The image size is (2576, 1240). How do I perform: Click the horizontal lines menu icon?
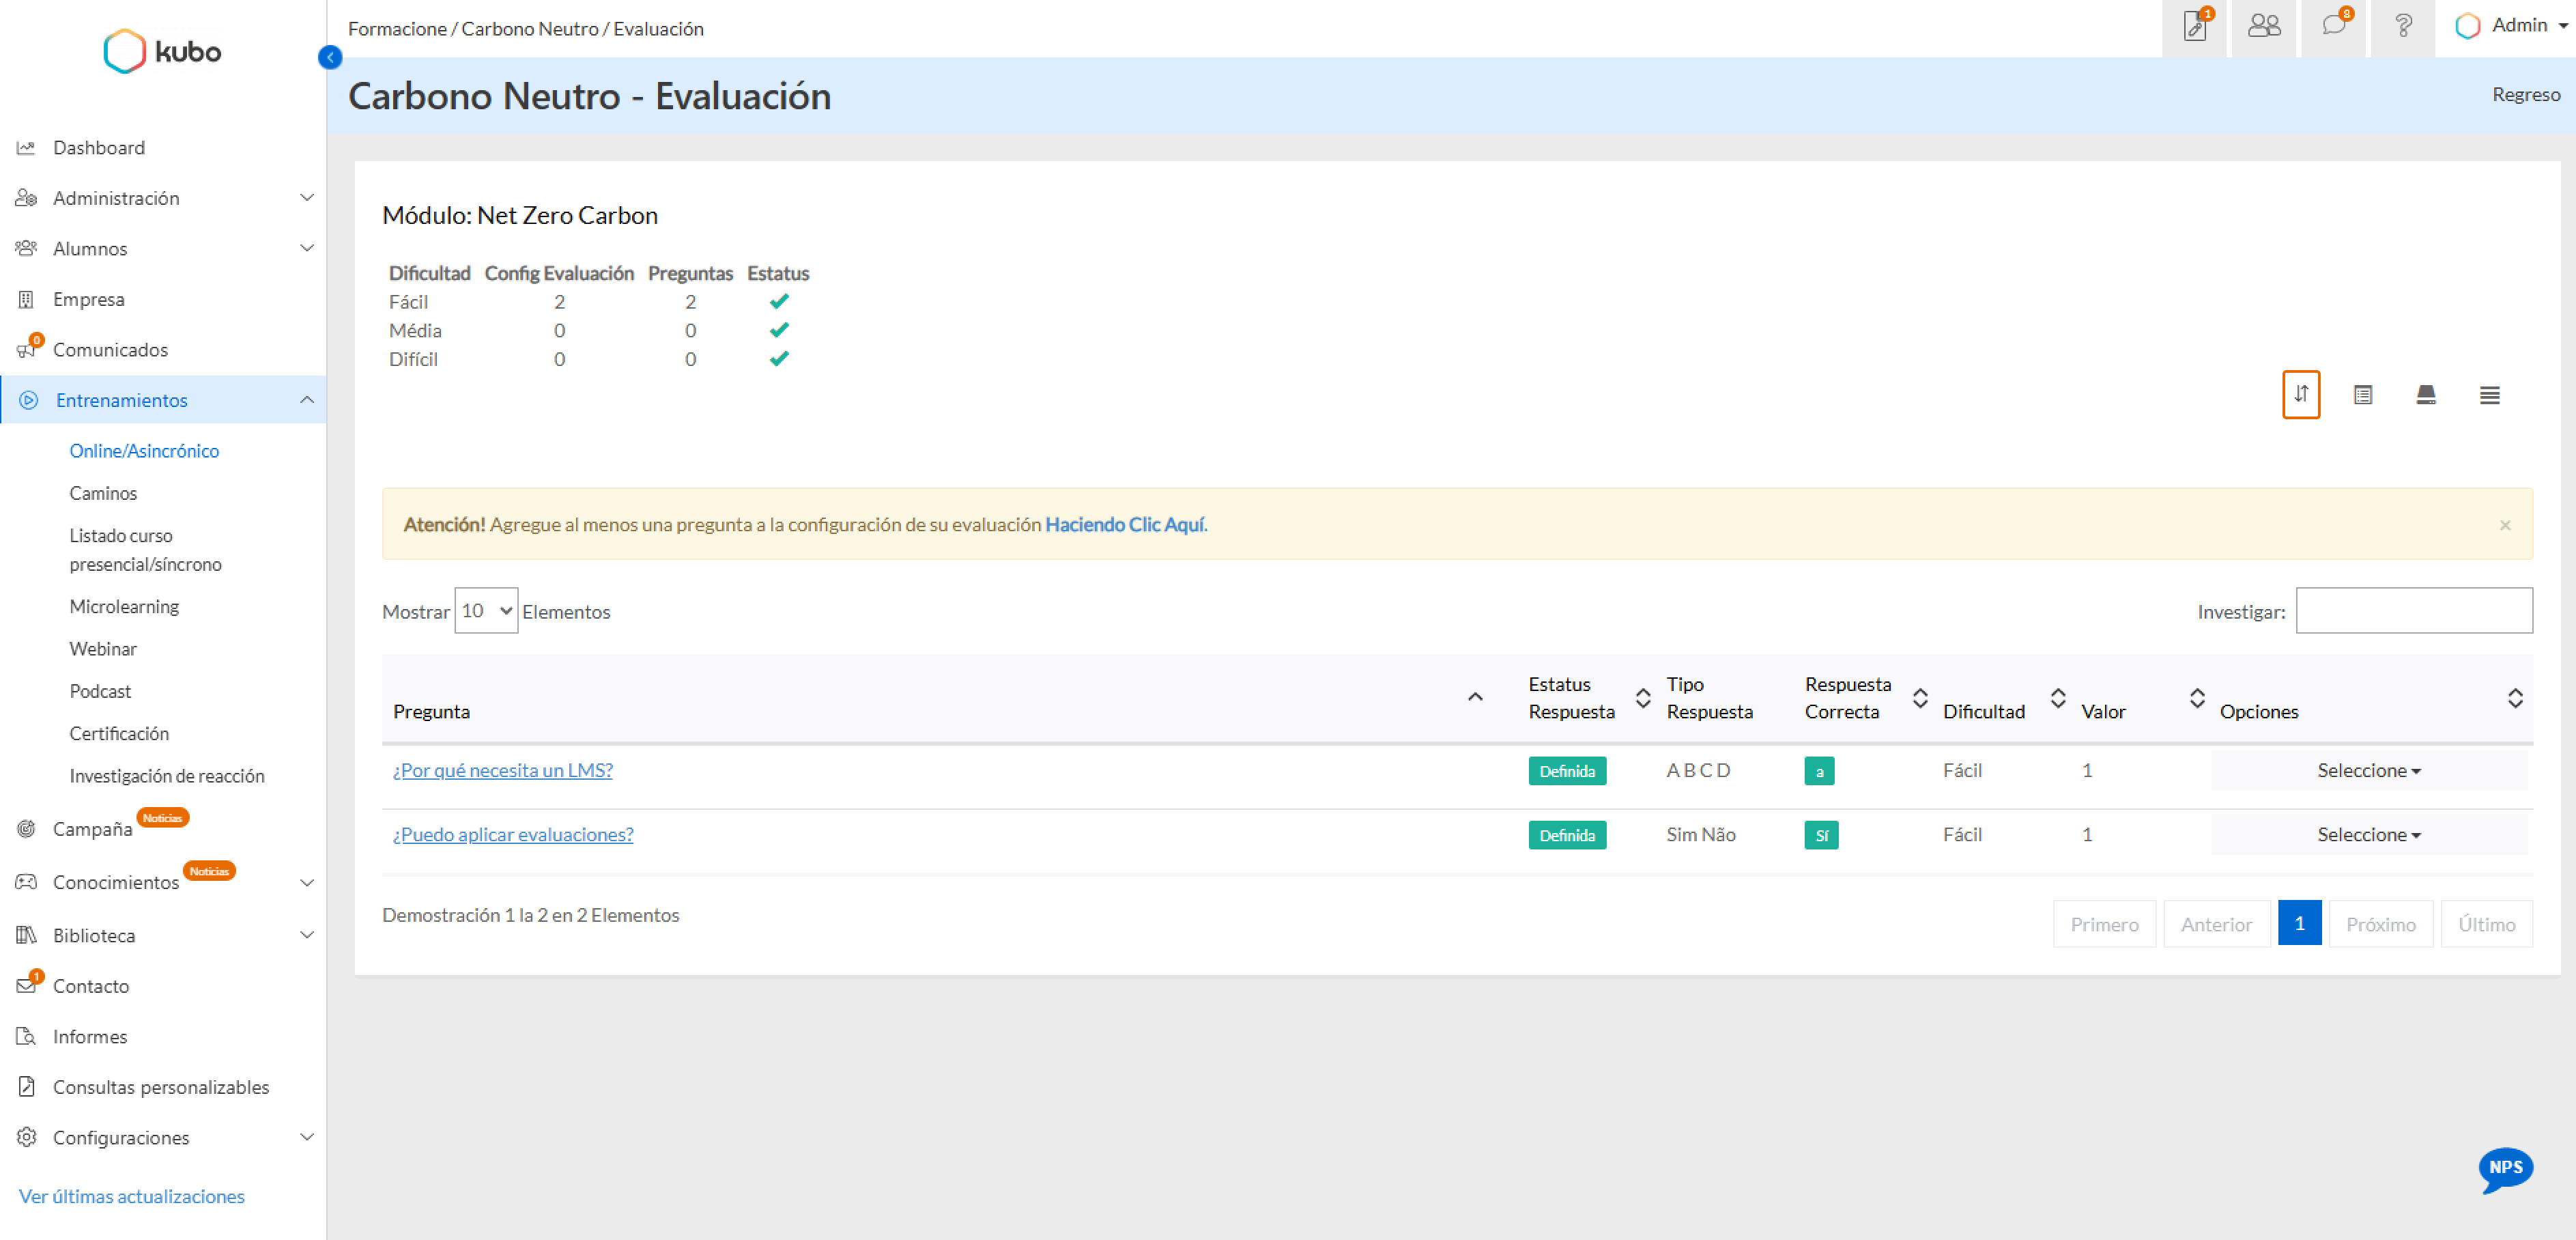(x=2489, y=395)
